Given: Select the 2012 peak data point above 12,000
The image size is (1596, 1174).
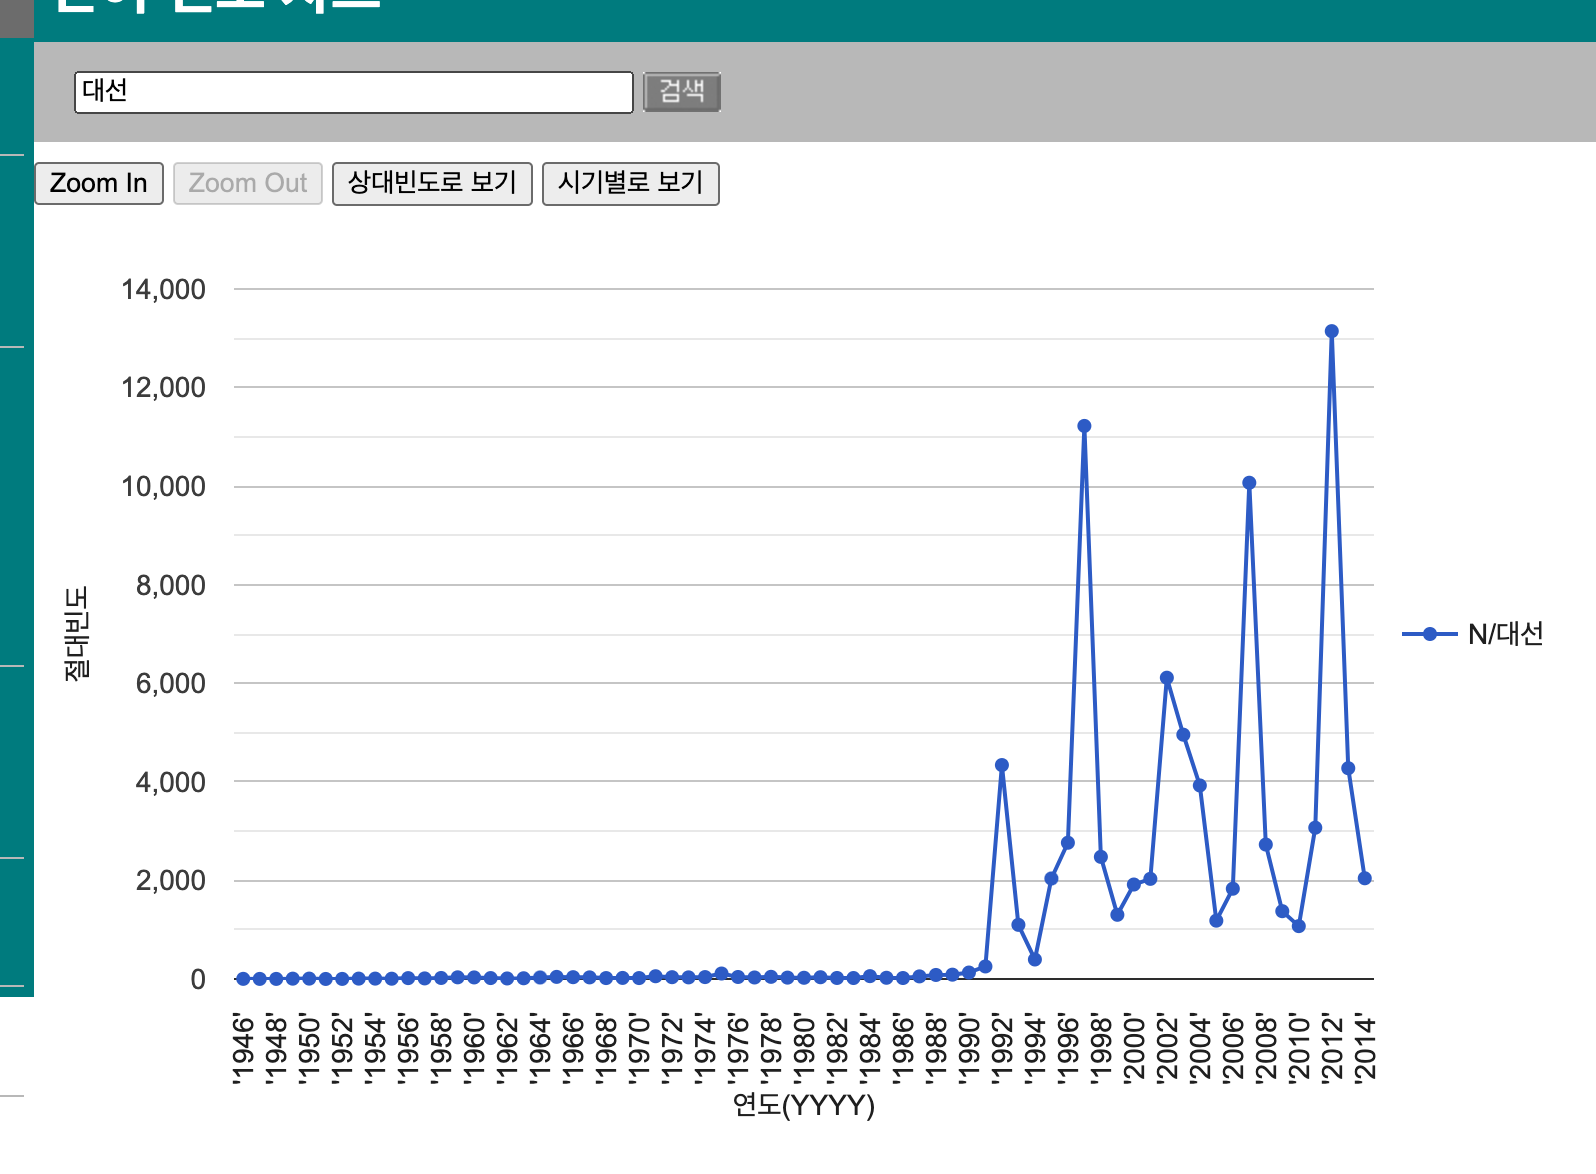Looking at the screenshot, I should [x=1331, y=331].
